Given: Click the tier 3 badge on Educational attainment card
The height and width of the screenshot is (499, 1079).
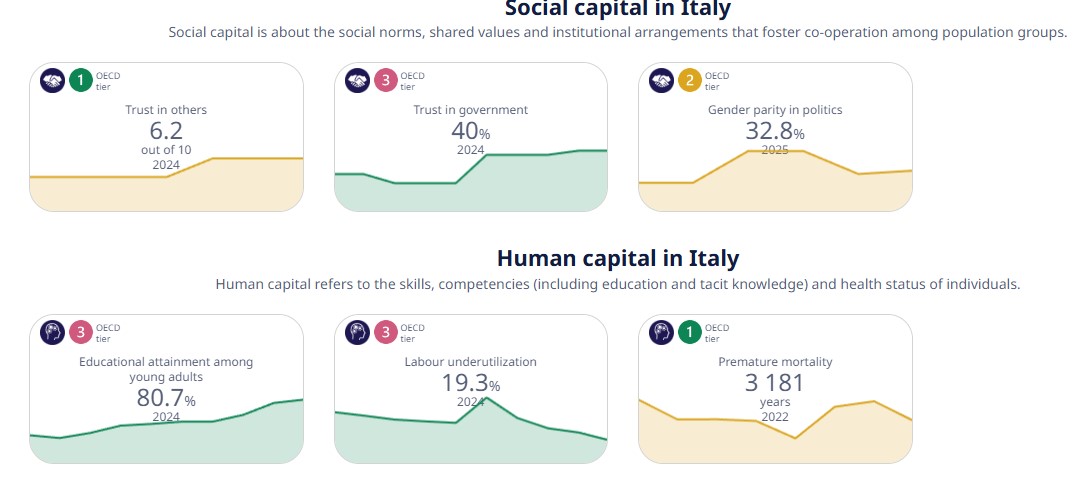Looking at the screenshot, I should click(x=81, y=332).
